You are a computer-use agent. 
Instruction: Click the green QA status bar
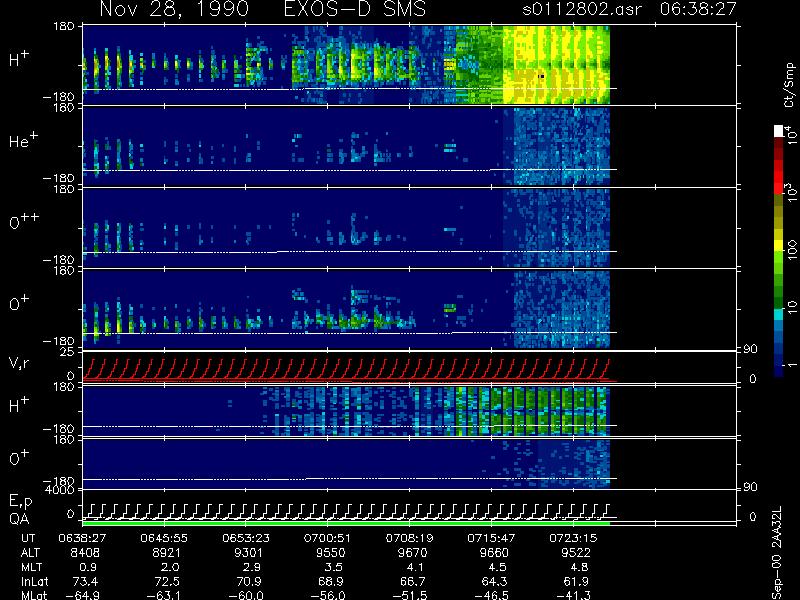346,523
